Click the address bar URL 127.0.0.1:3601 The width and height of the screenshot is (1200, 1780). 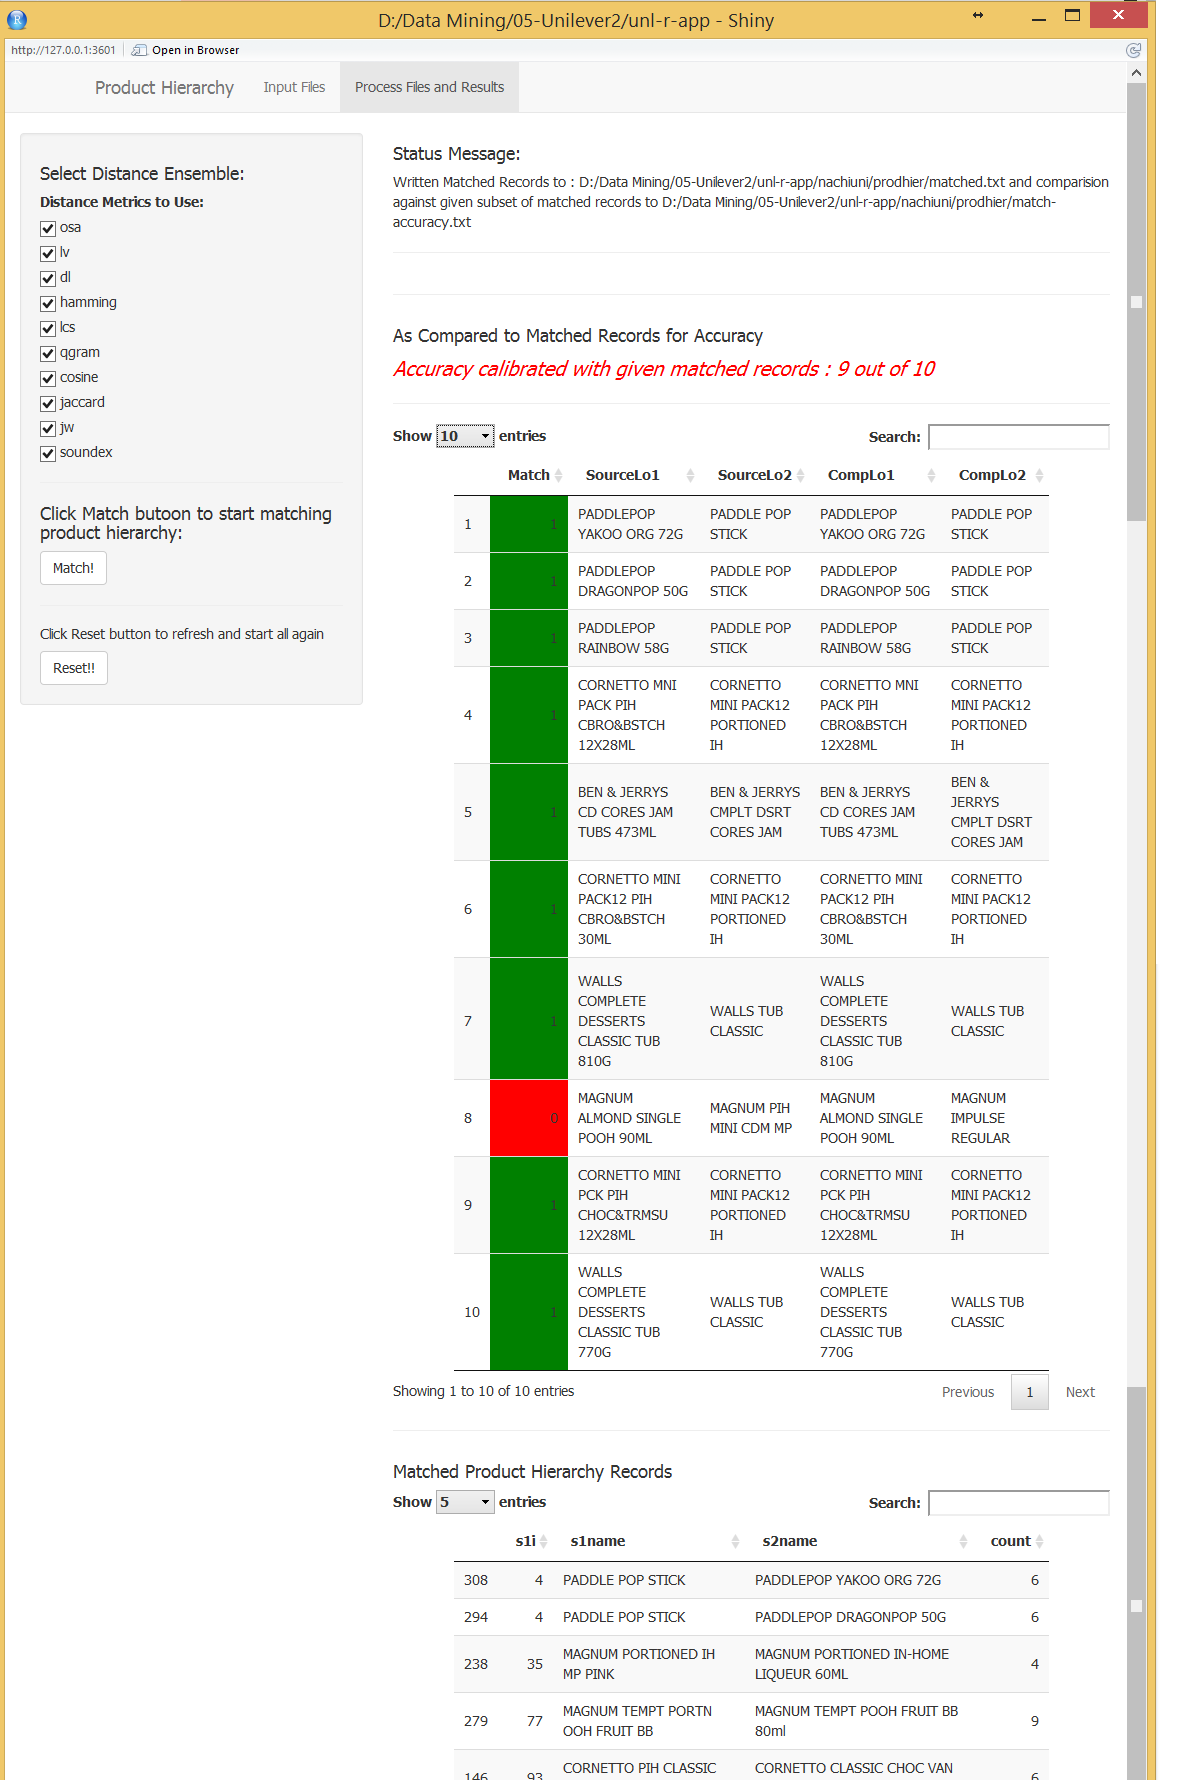[x=63, y=50]
